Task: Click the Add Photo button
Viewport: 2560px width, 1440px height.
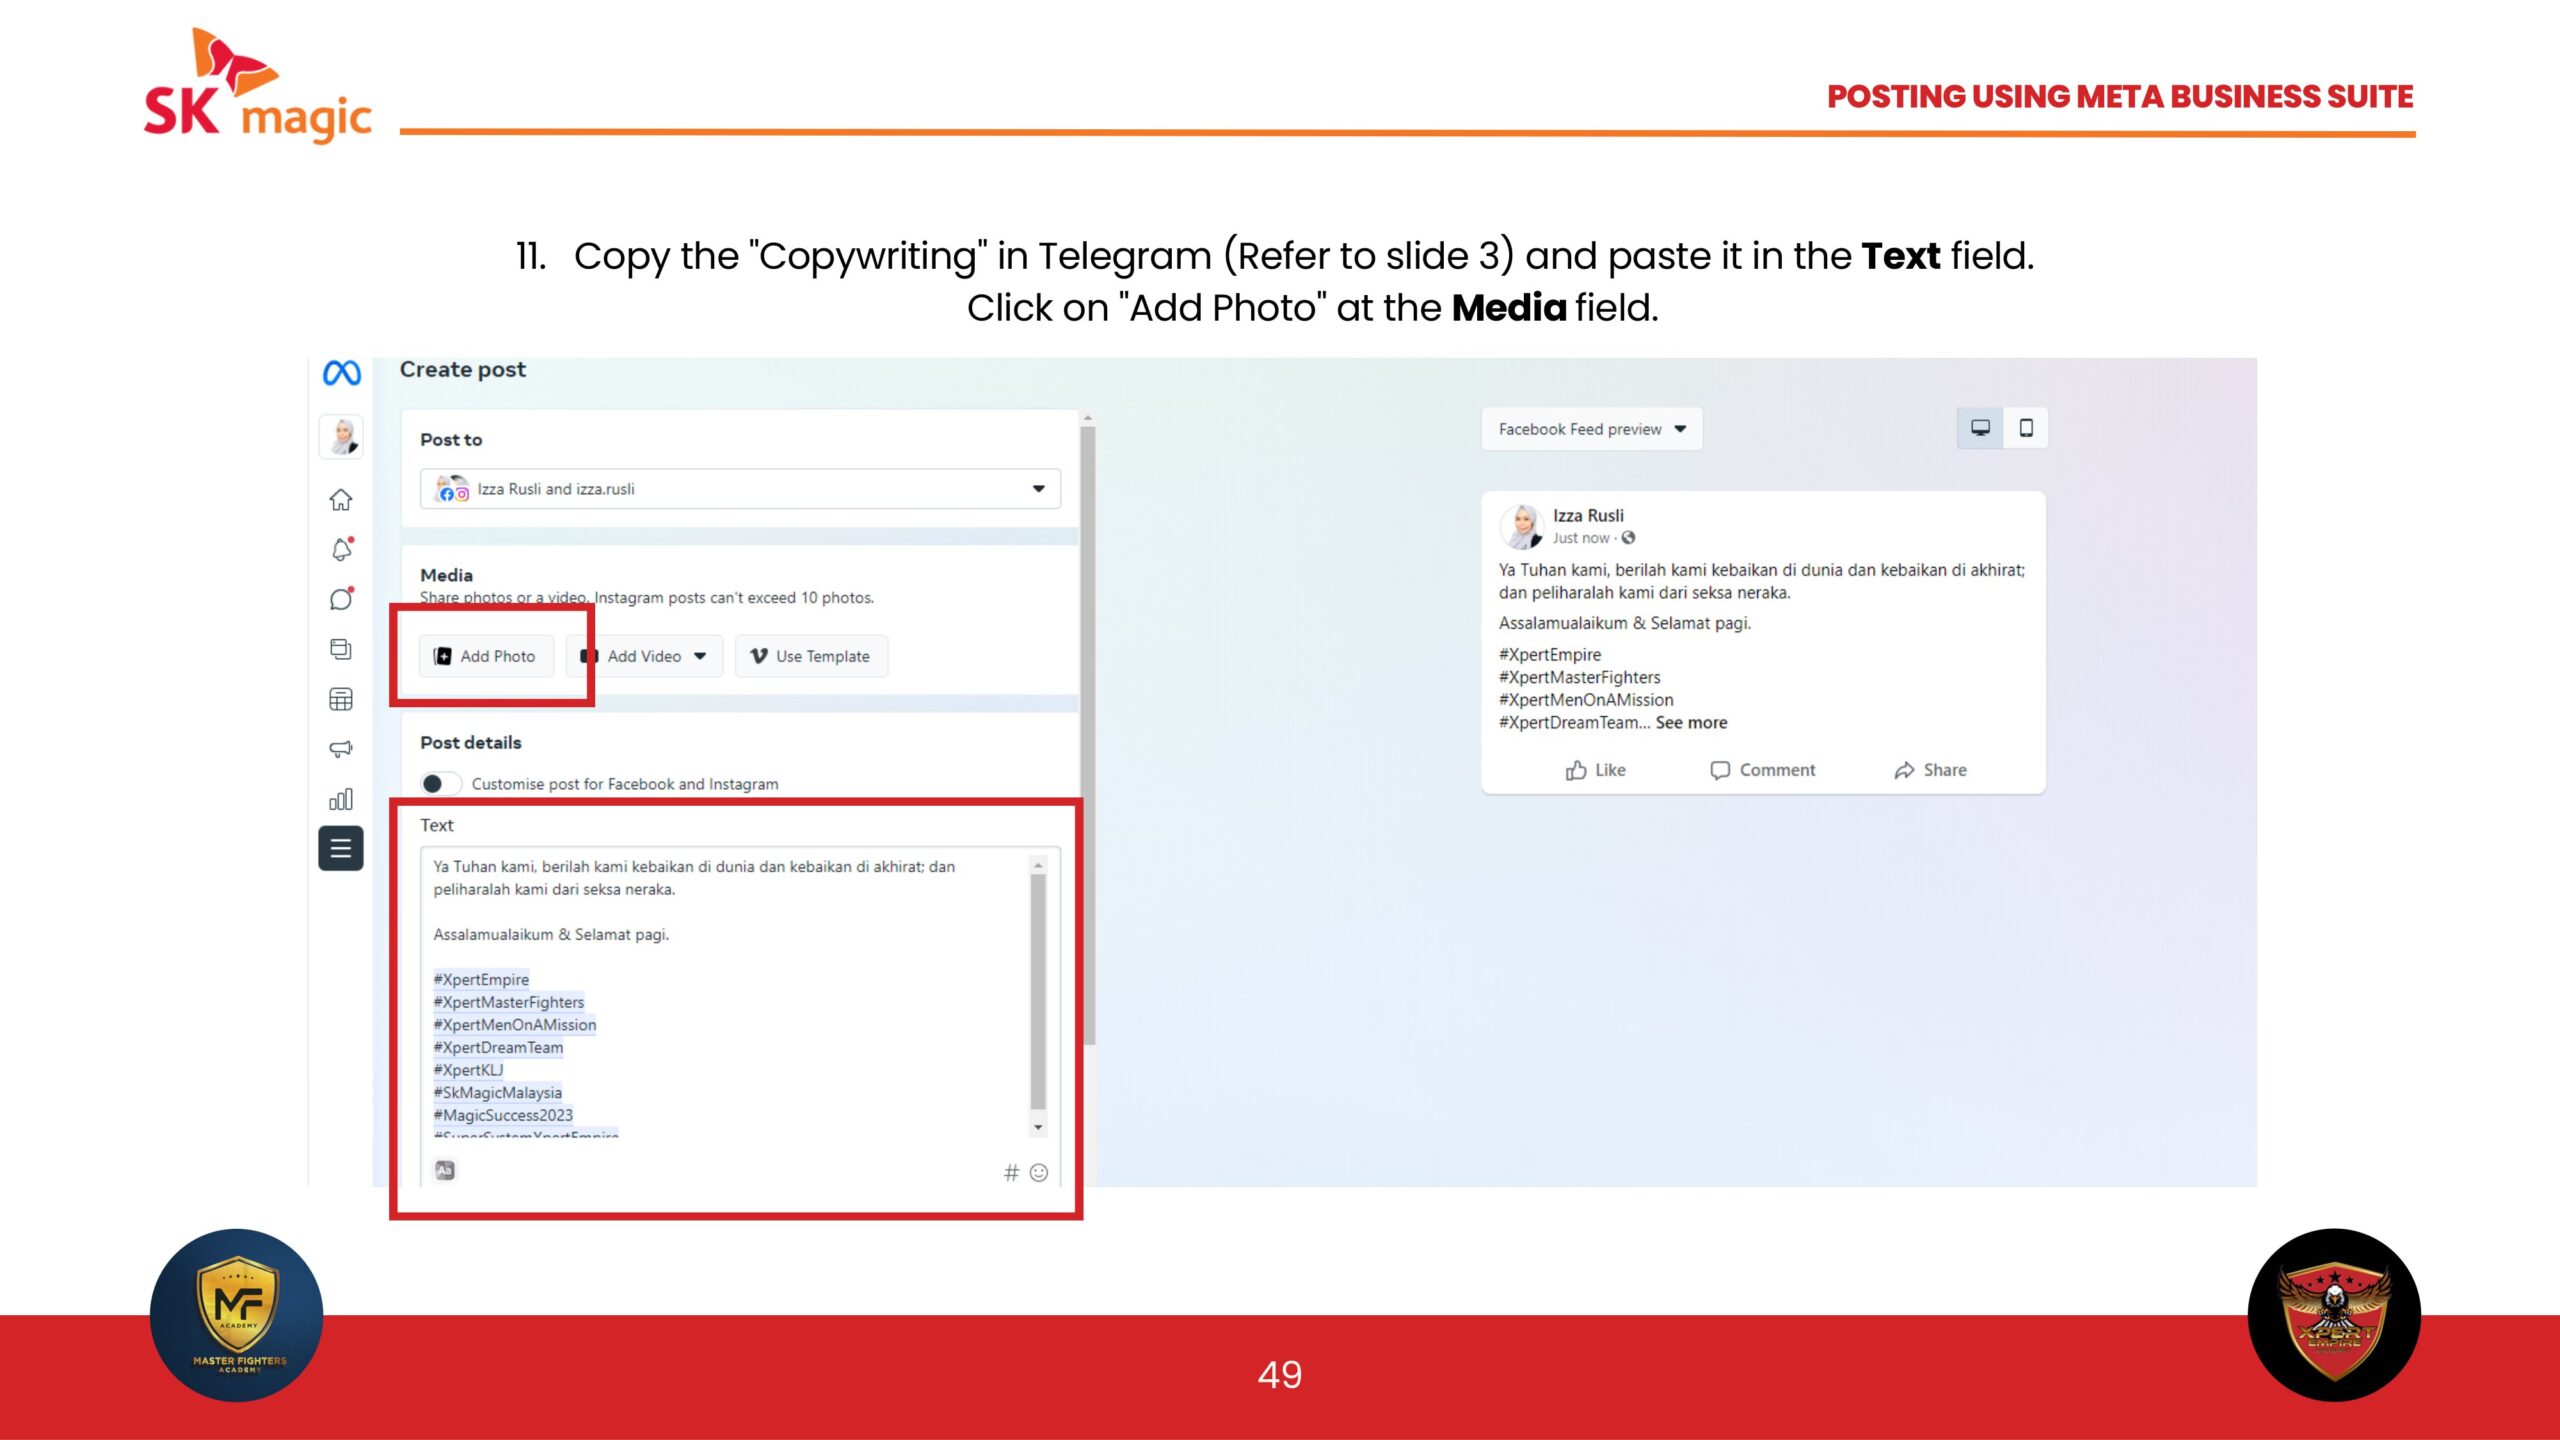Action: pos(486,656)
